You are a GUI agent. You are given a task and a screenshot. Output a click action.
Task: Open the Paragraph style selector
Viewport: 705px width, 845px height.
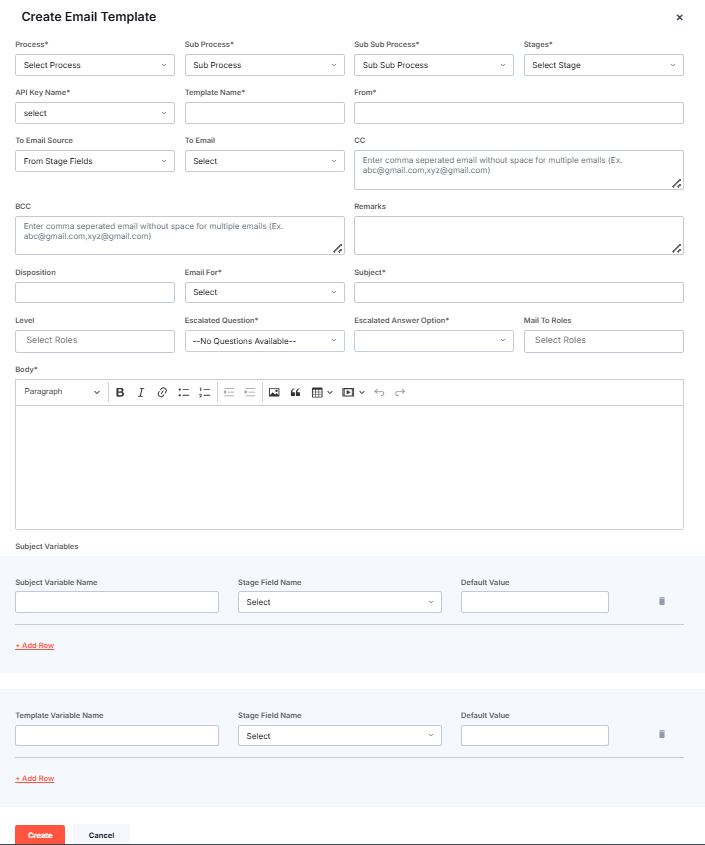60,392
